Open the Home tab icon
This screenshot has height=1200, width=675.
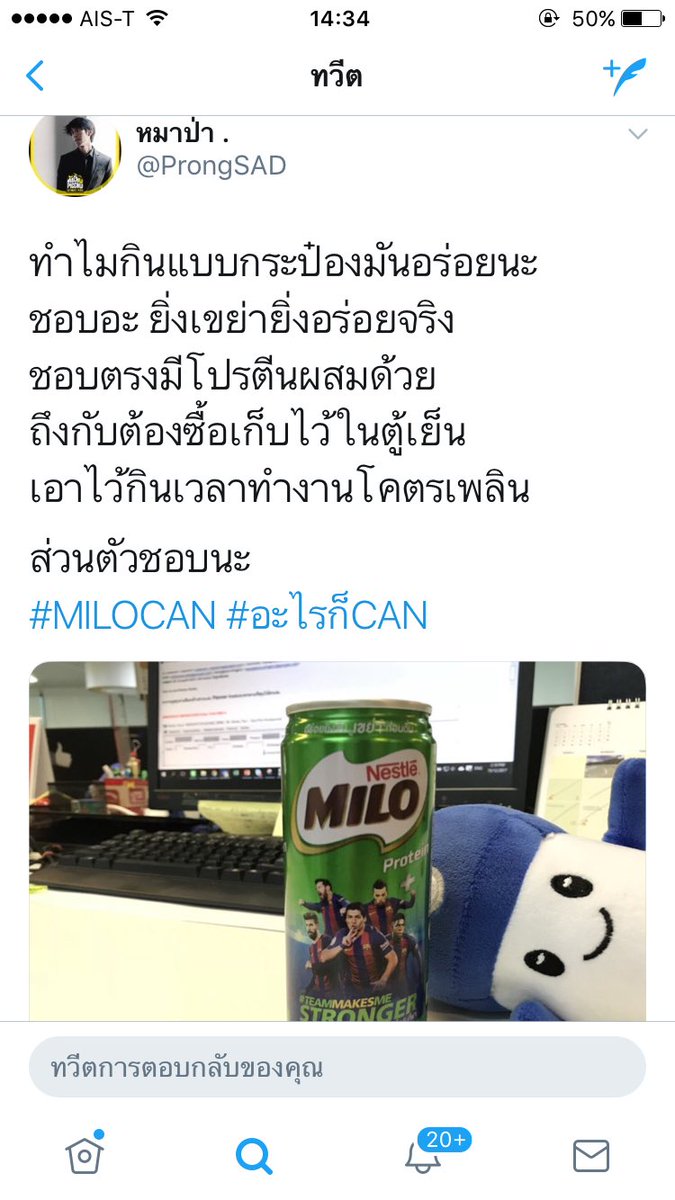click(85, 1154)
